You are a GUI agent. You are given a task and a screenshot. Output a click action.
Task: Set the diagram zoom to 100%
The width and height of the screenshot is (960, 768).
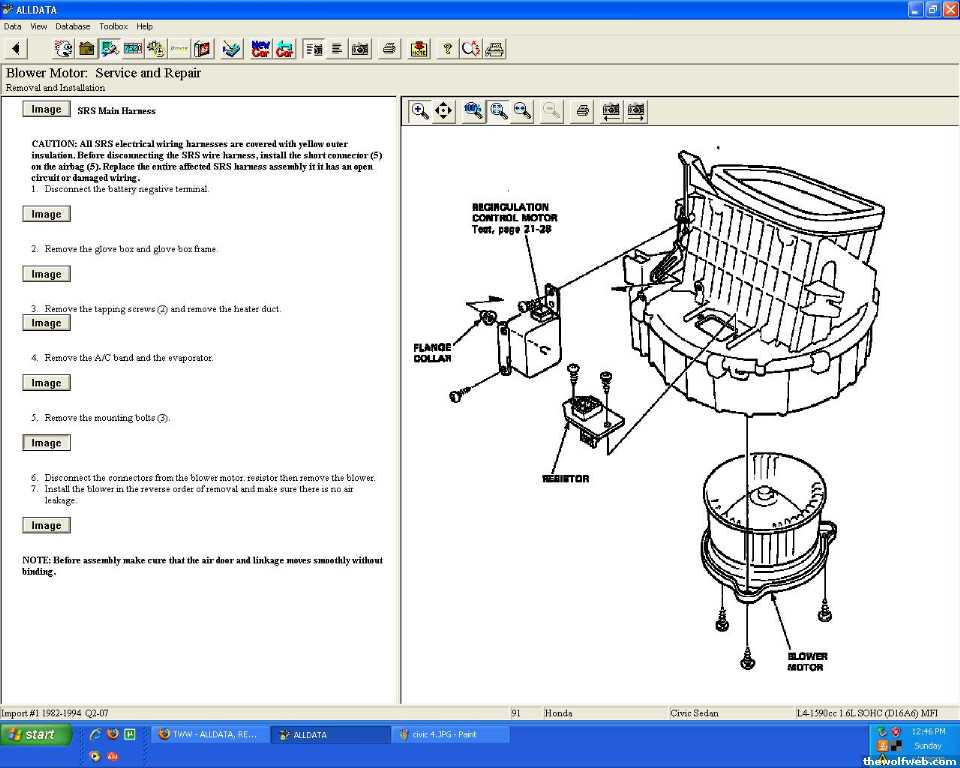pos(473,111)
